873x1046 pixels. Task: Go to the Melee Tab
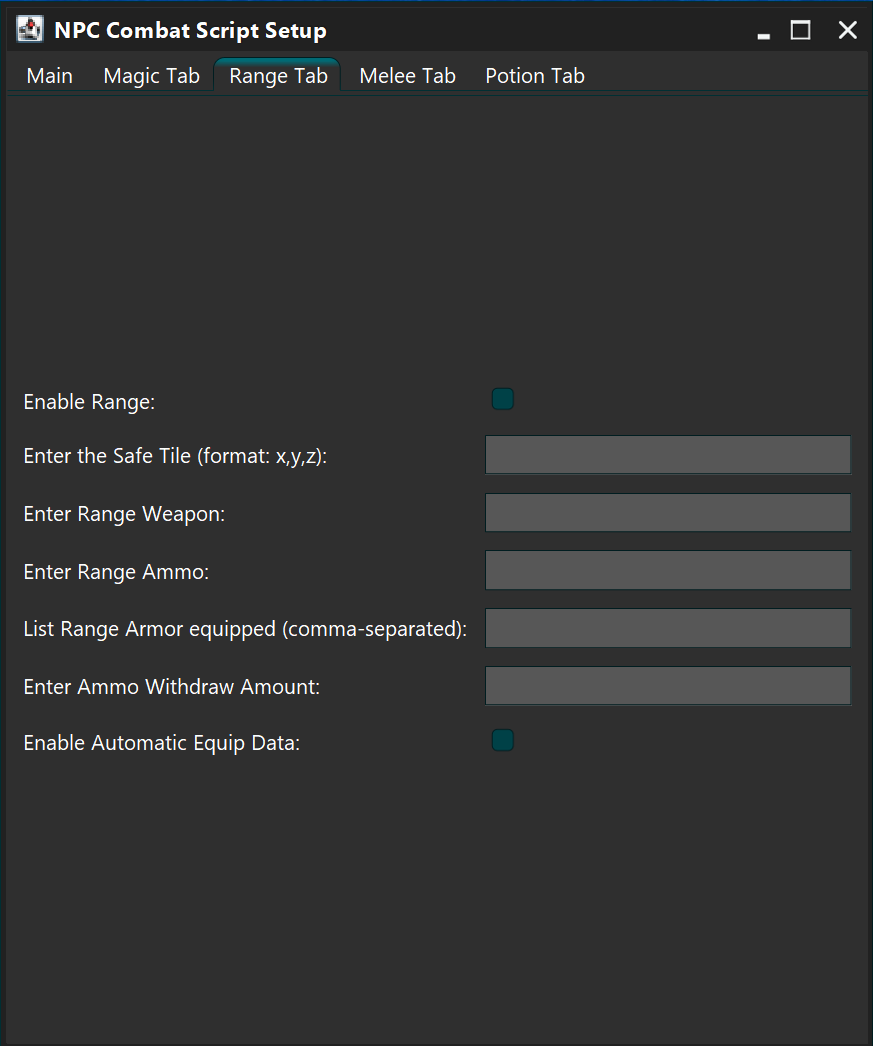pyautogui.click(x=407, y=75)
